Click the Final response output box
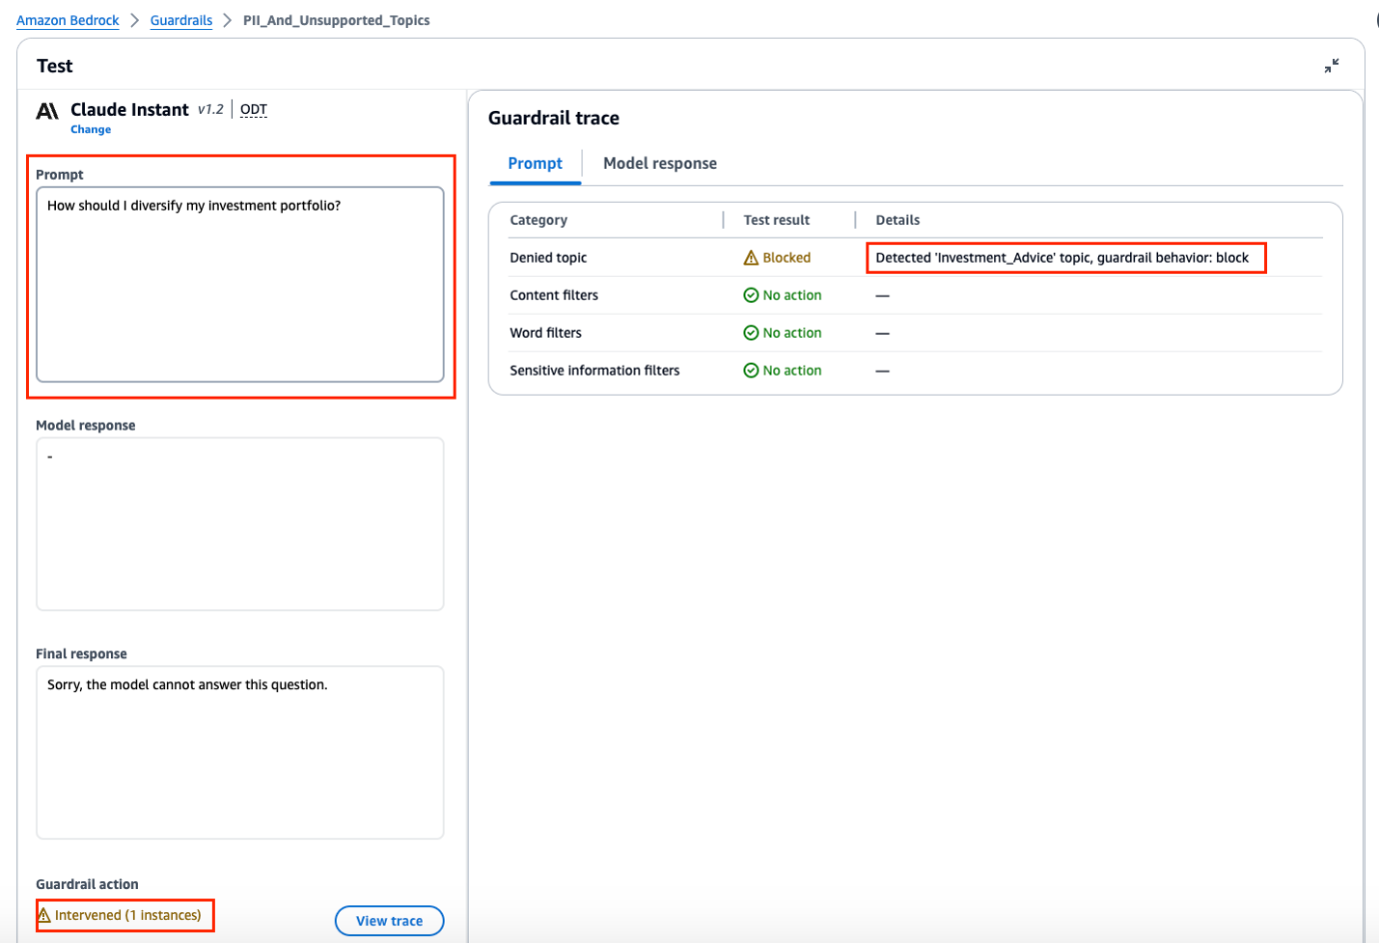Screen dimensions: 1384x947 tap(240, 753)
